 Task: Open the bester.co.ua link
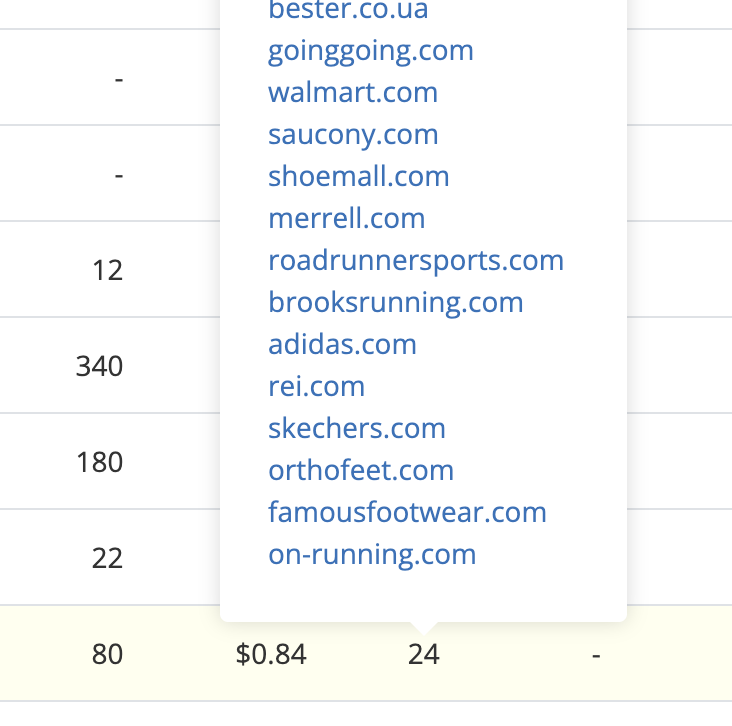click(347, 10)
